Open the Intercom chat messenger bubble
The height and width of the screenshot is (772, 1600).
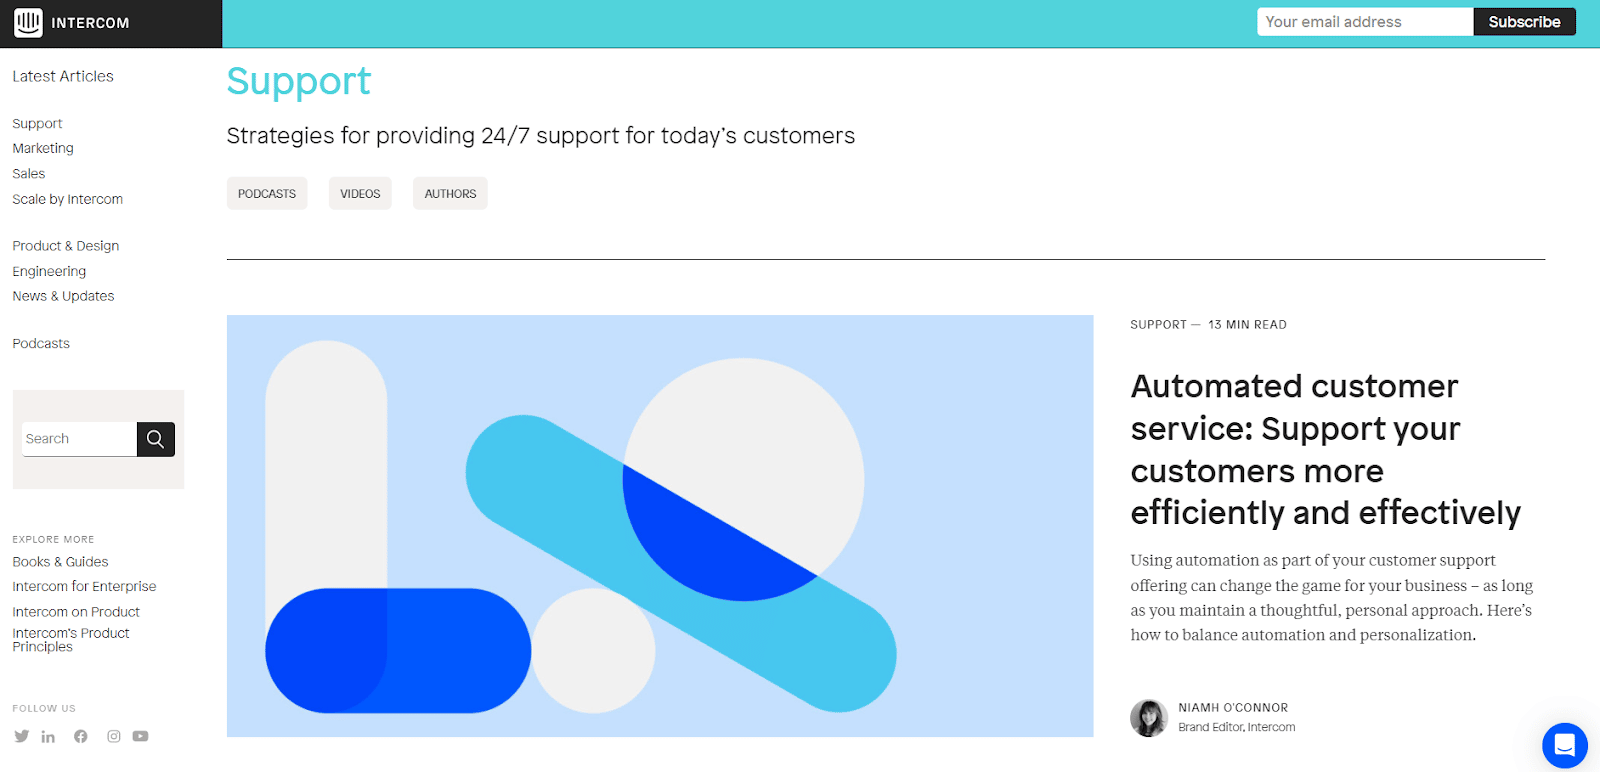pyautogui.click(x=1564, y=745)
